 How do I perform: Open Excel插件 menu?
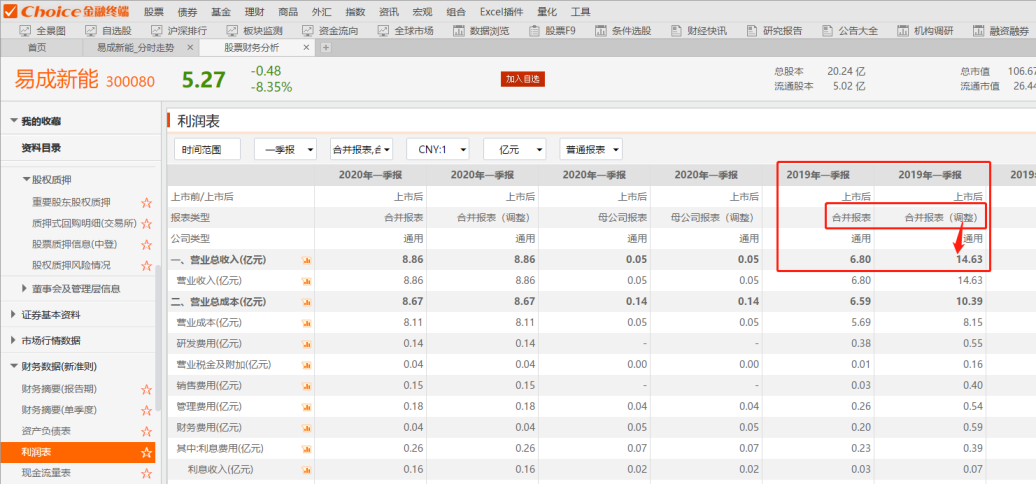[x=501, y=11]
